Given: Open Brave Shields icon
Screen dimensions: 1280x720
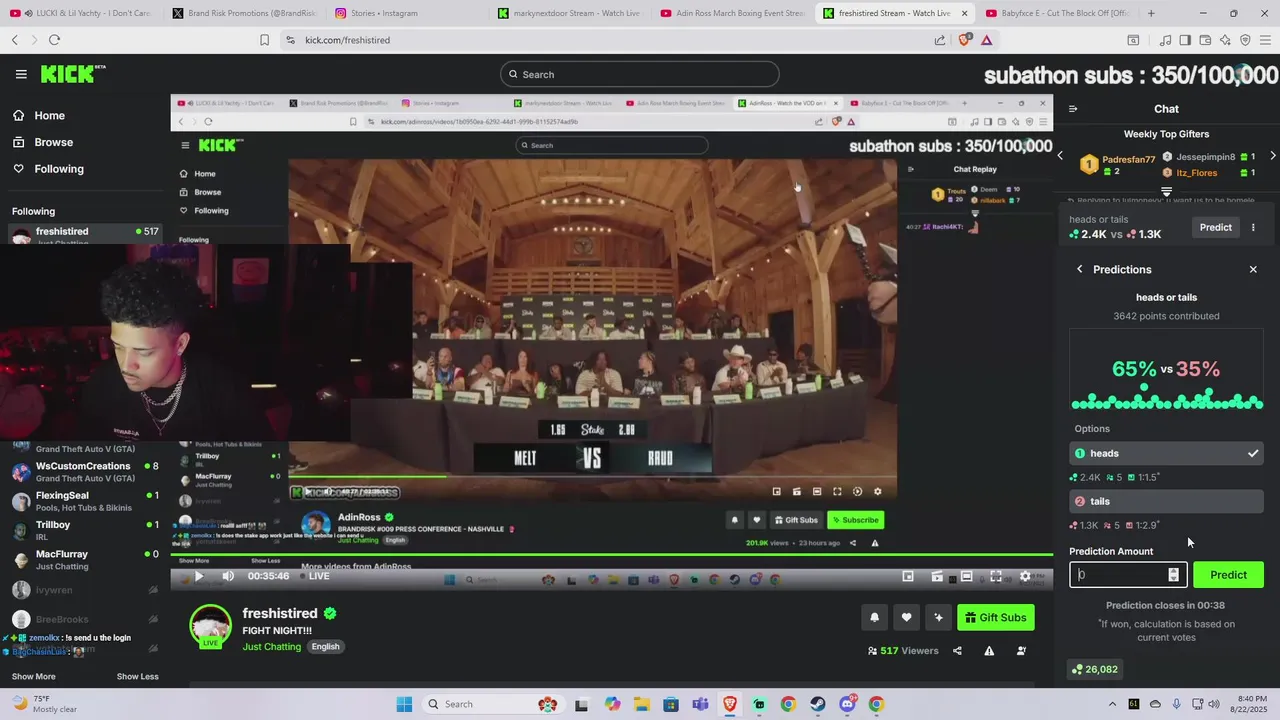Looking at the screenshot, I should click(x=964, y=40).
